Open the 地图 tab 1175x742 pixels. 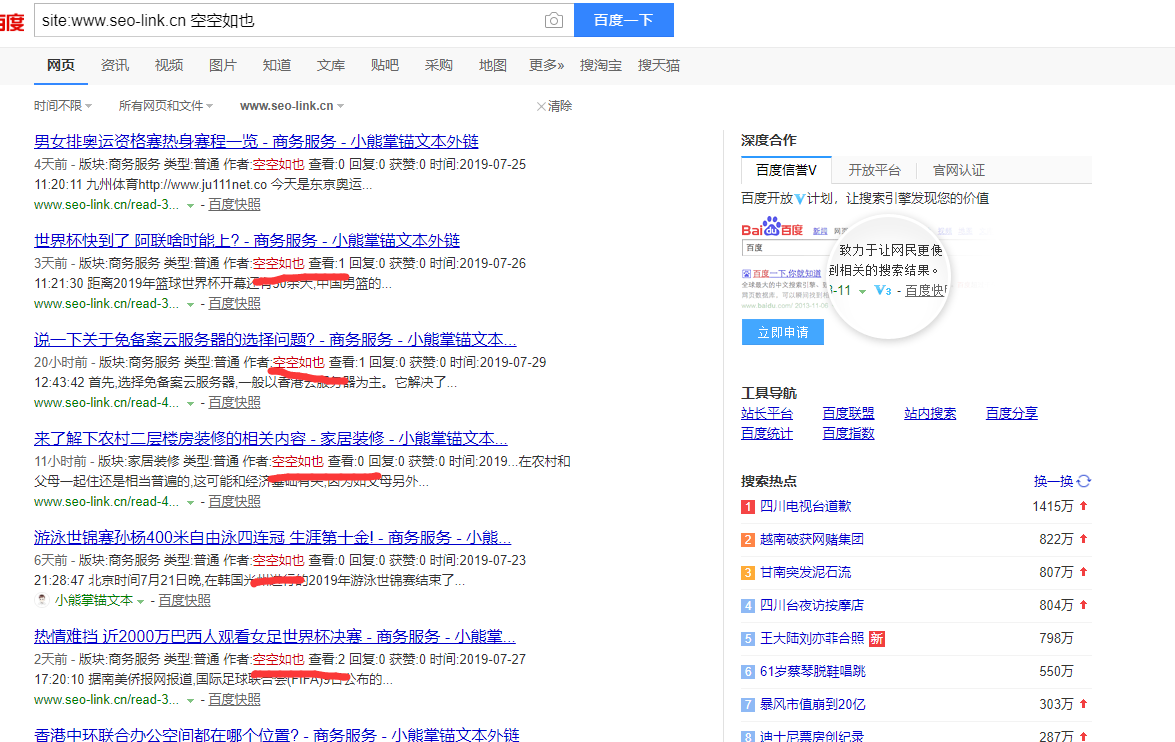492,65
